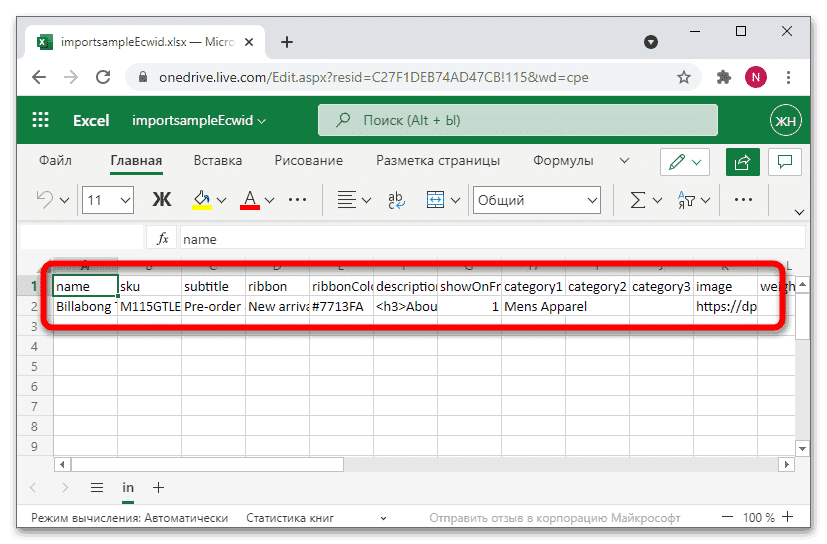
Task: Click the search box 'Поиск'
Action: (x=518, y=120)
